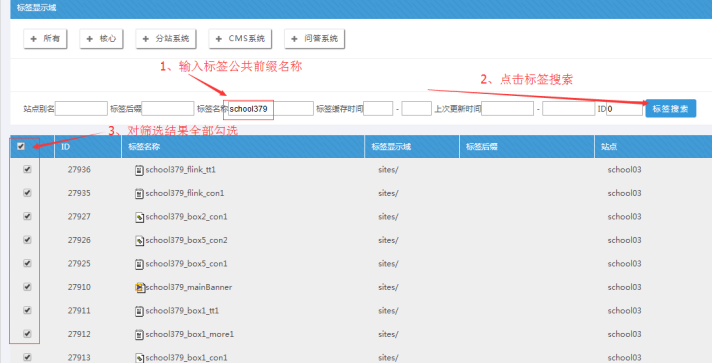Select the 核心 category button
This screenshot has width=712, height=363.
pyautogui.click(x=101, y=39)
